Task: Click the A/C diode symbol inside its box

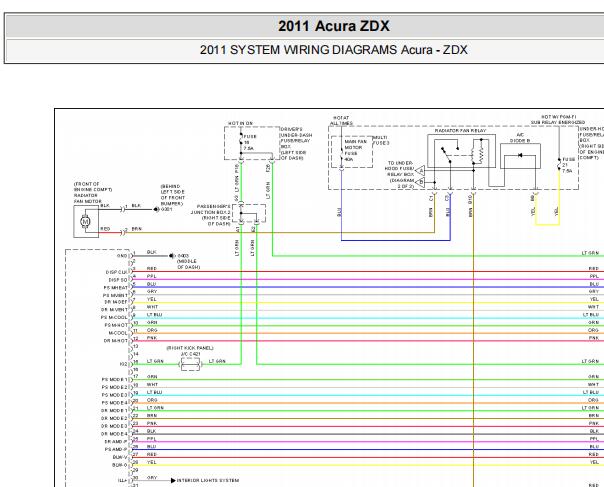Action: 520,156
